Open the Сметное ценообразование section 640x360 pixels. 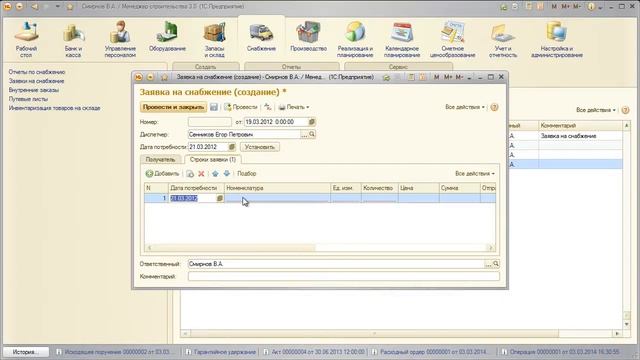pos(452,40)
